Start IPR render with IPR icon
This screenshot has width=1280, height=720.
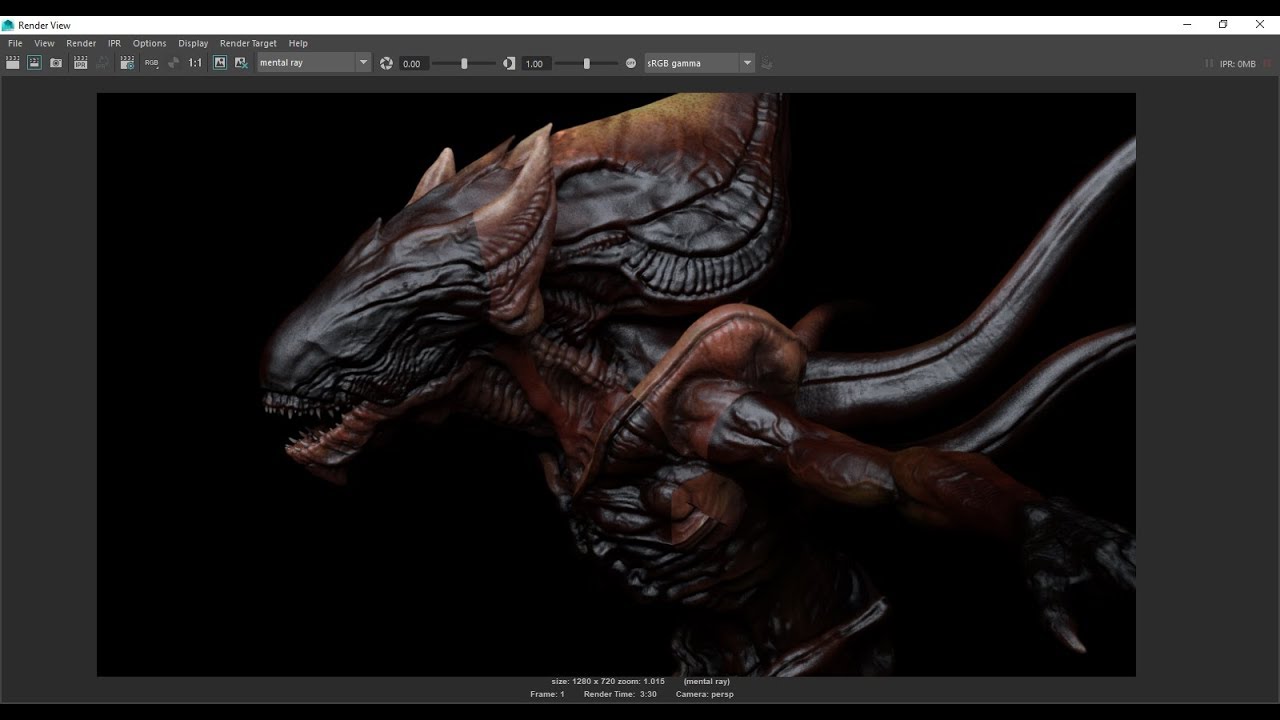tap(81, 63)
